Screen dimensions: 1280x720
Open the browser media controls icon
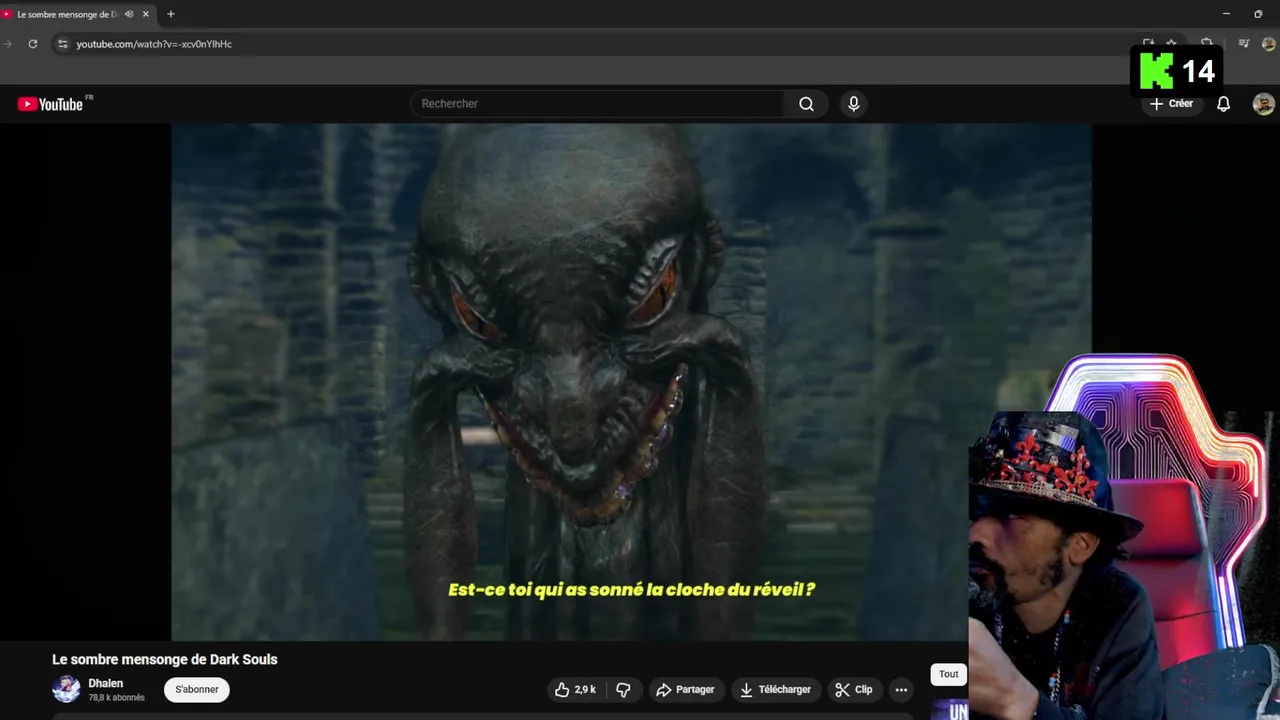pos(1244,44)
